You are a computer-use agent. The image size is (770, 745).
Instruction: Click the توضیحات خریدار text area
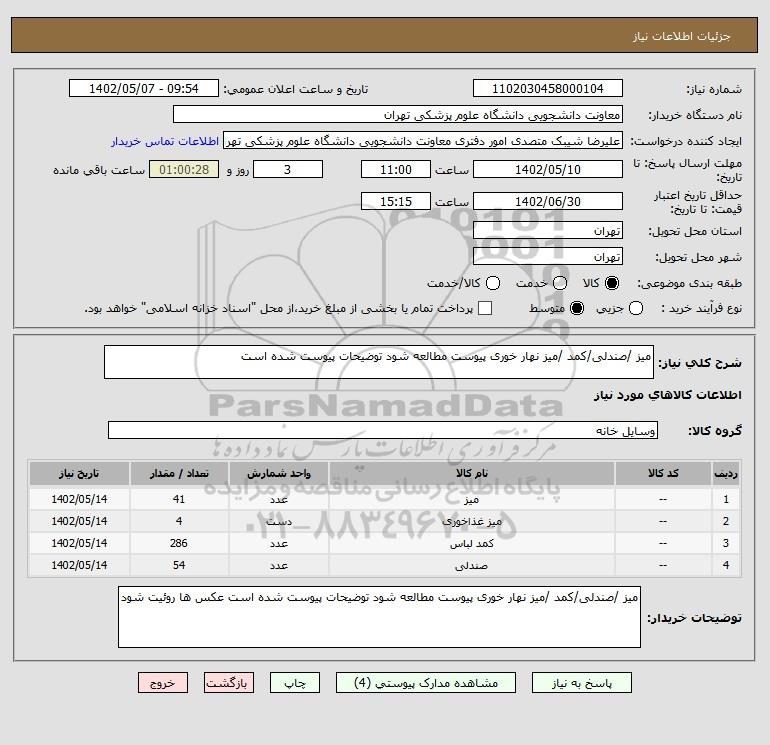(379, 617)
